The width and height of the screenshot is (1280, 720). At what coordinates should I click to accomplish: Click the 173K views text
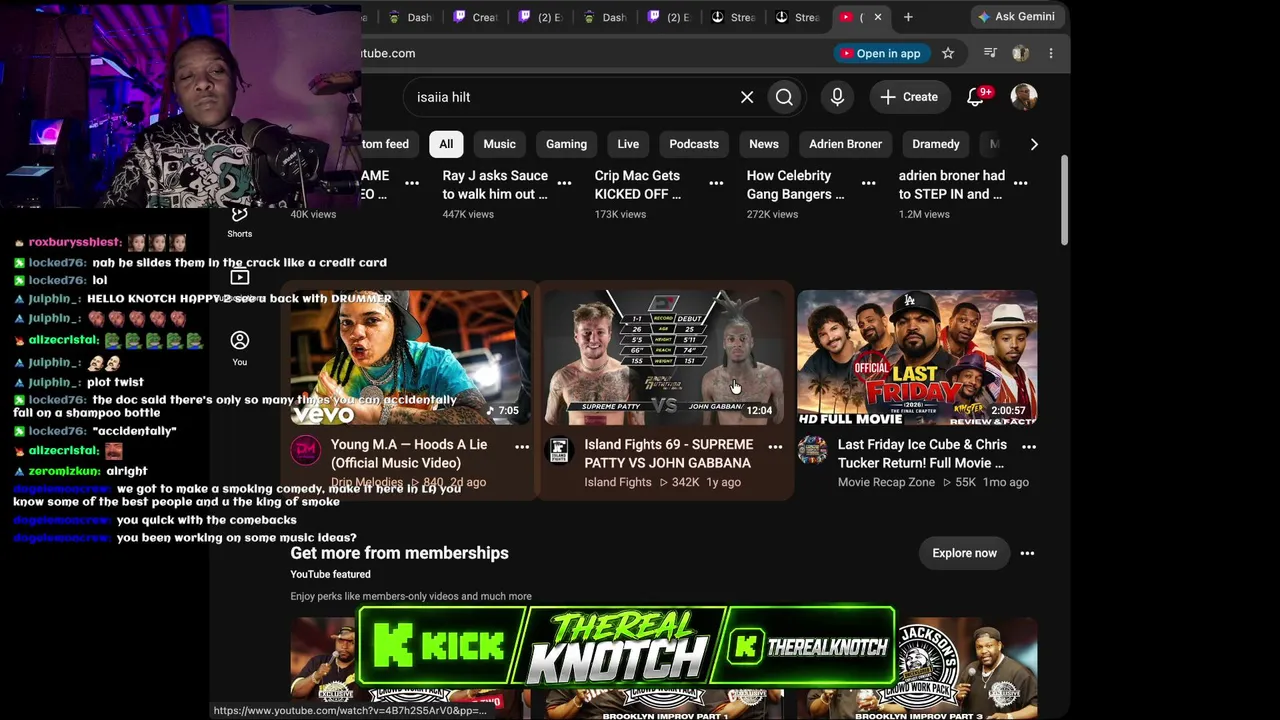pyautogui.click(x=620, y=214)
